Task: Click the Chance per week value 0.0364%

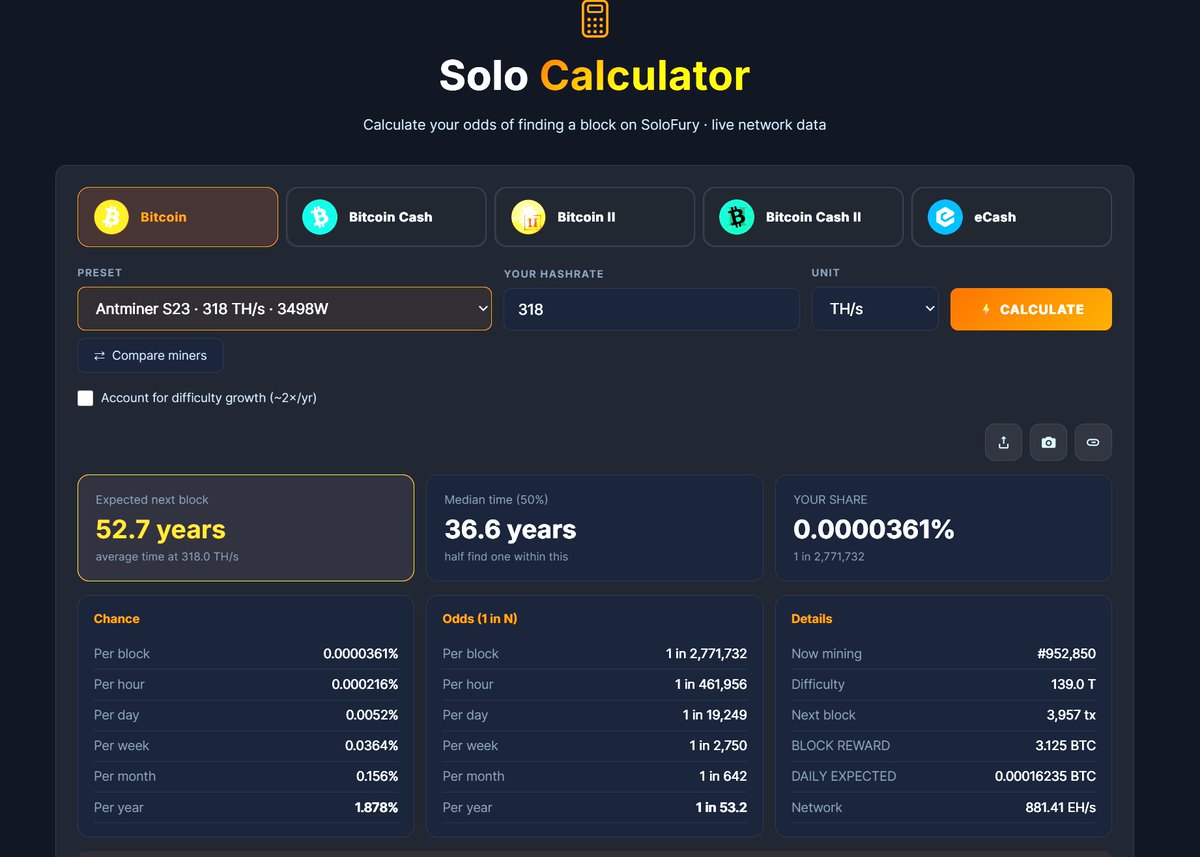Action: 372,746
